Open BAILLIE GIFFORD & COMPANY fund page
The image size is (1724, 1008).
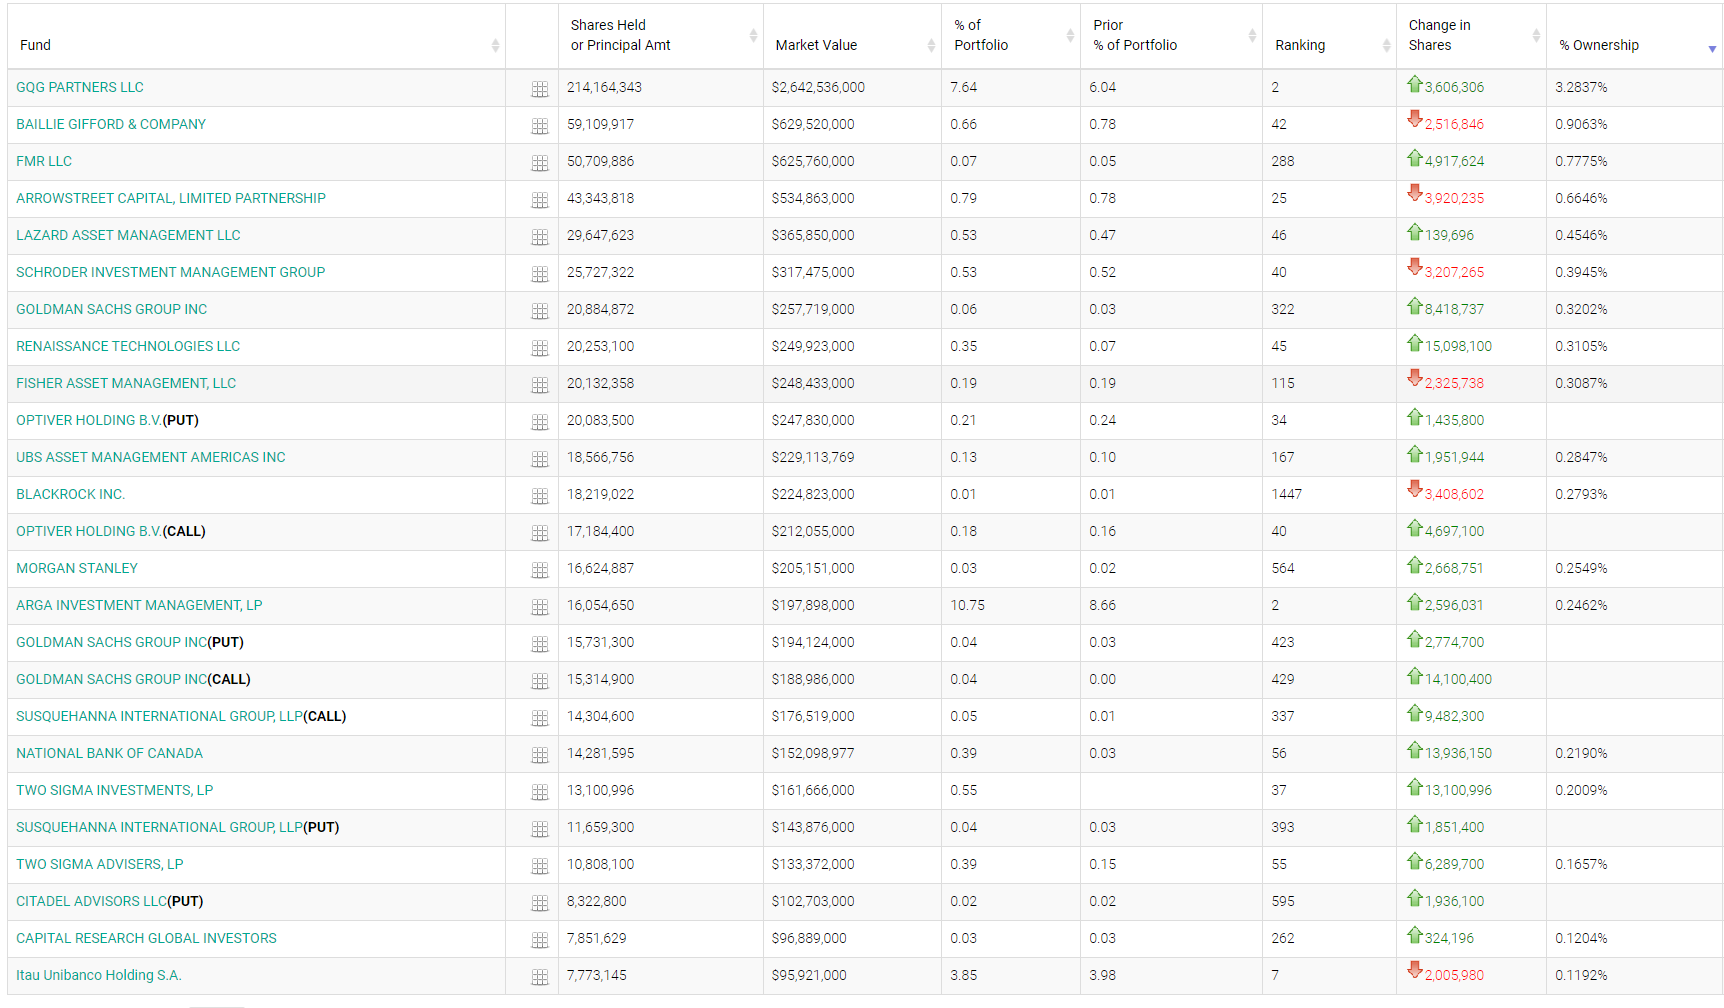click(111, 124)
